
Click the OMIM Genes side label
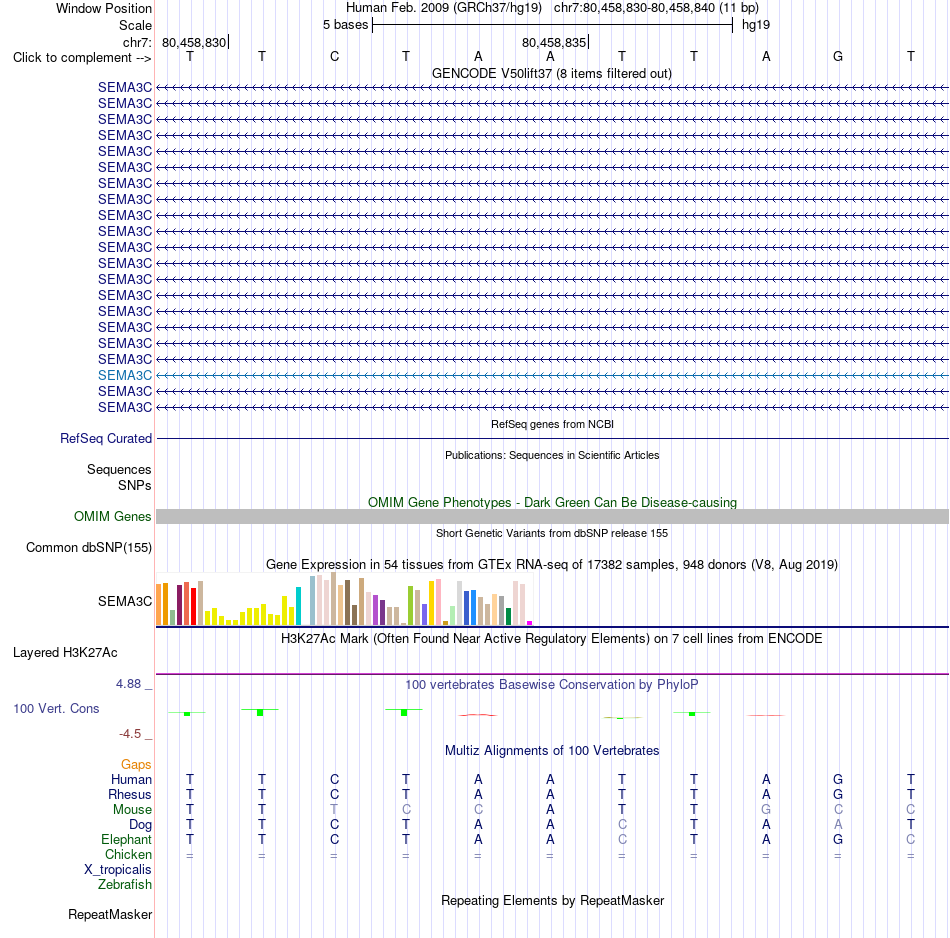pyautogui.click(x=112, y=516)
